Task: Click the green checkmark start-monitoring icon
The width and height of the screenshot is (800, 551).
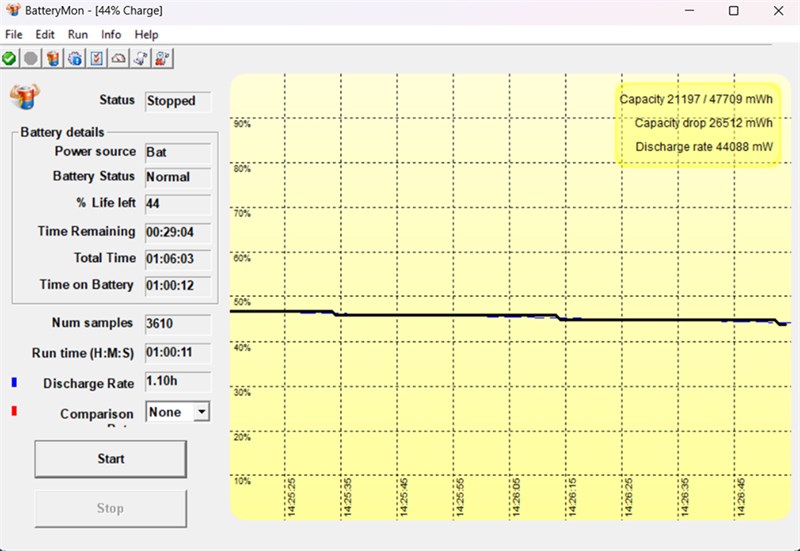Action: point(9,59)
